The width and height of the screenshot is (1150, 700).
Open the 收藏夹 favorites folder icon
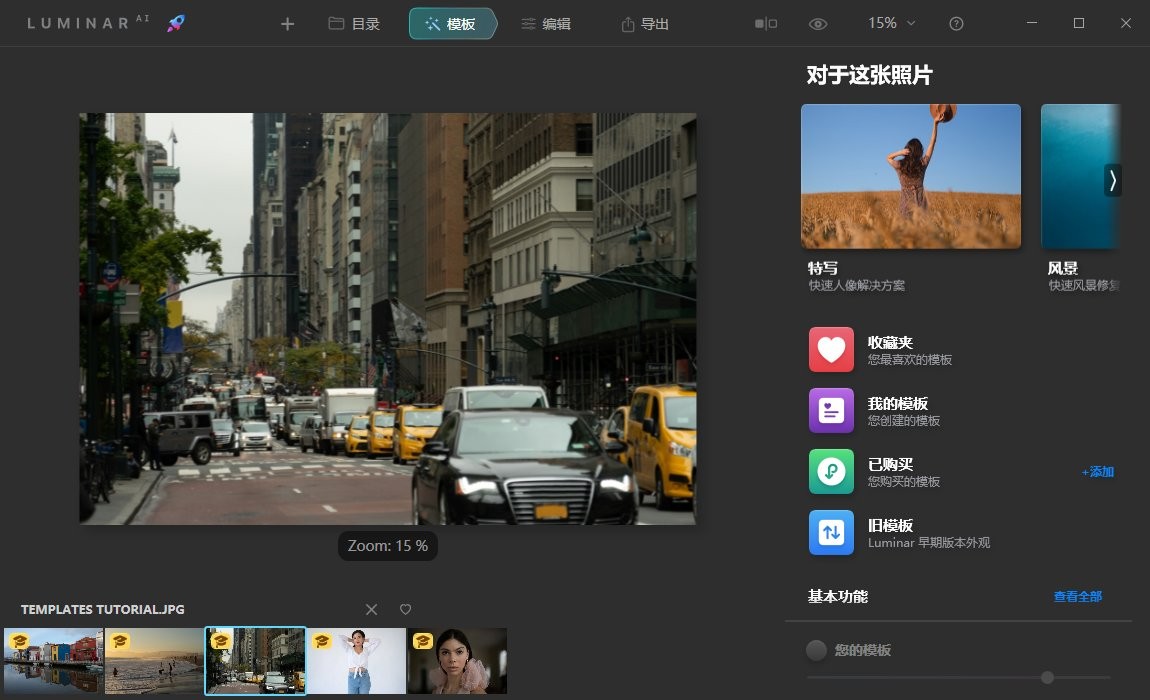[x=831, y=349]
